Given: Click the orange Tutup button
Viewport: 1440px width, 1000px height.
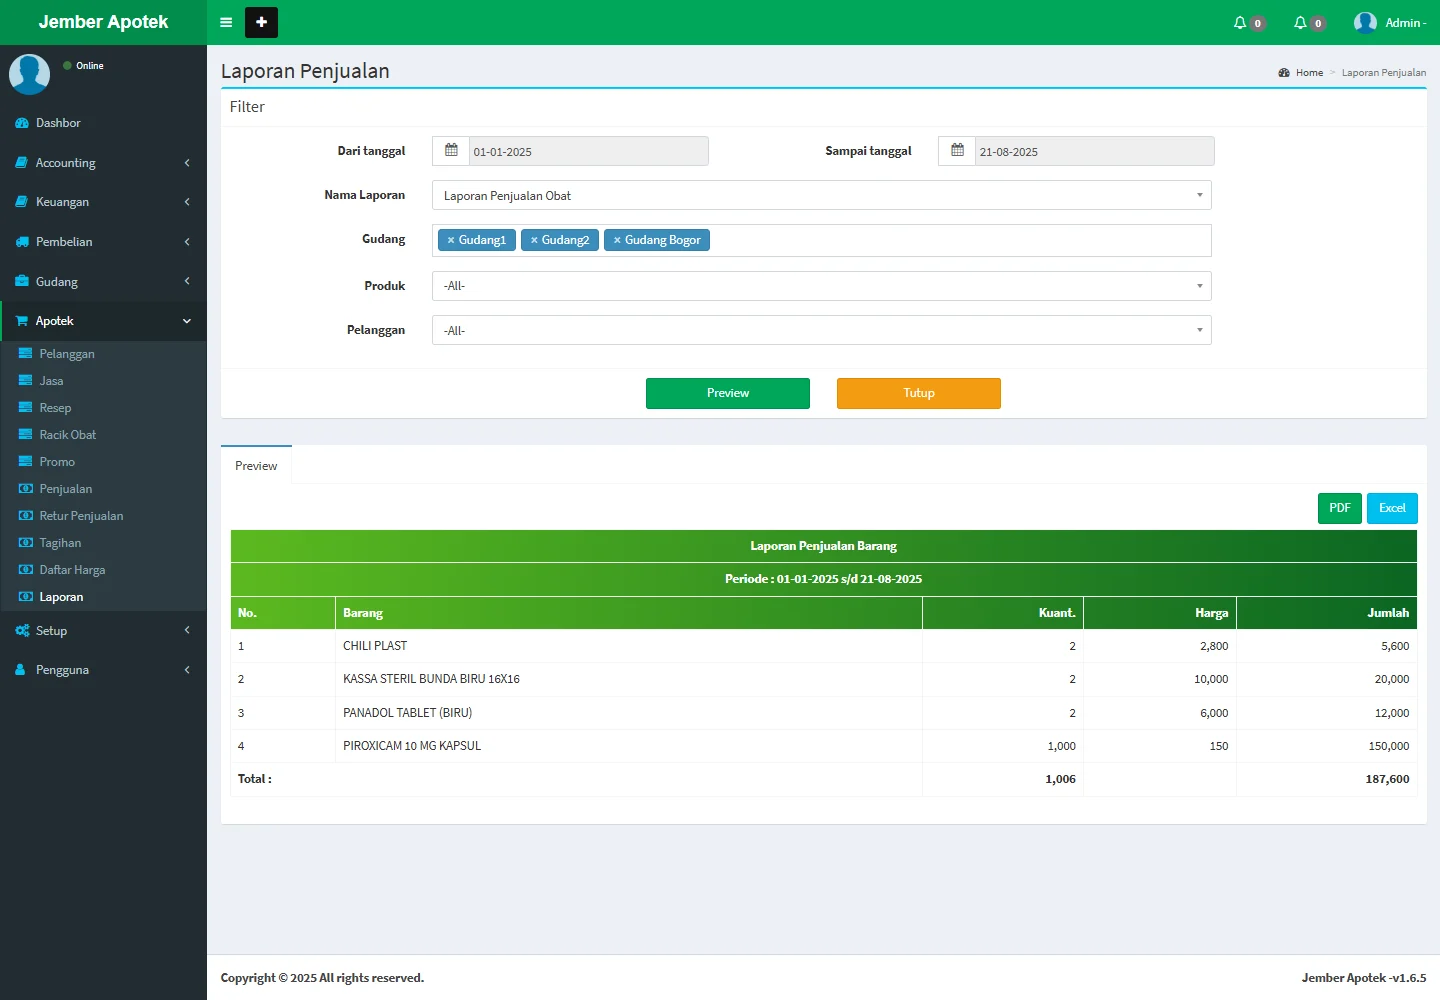Looking at the screenshot, I should click(x=918, y=393).
